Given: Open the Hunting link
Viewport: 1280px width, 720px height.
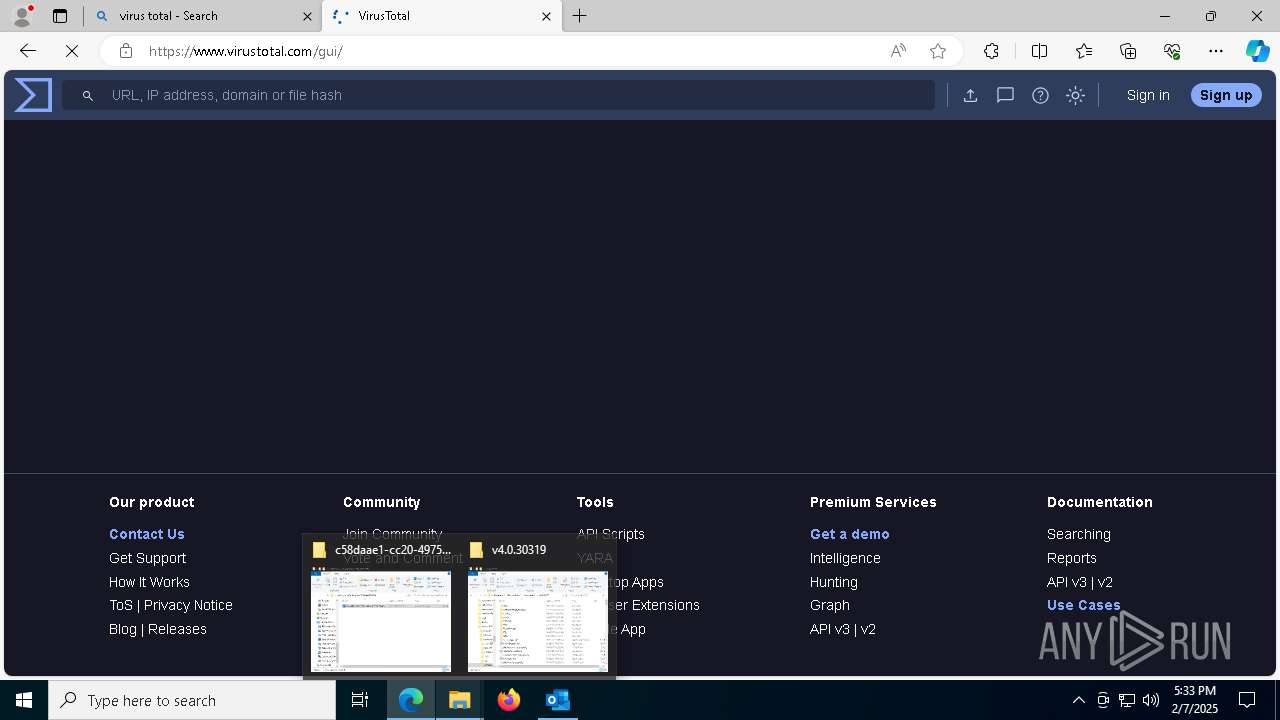Looking at the screenshot, I should [x=834, y=582].
